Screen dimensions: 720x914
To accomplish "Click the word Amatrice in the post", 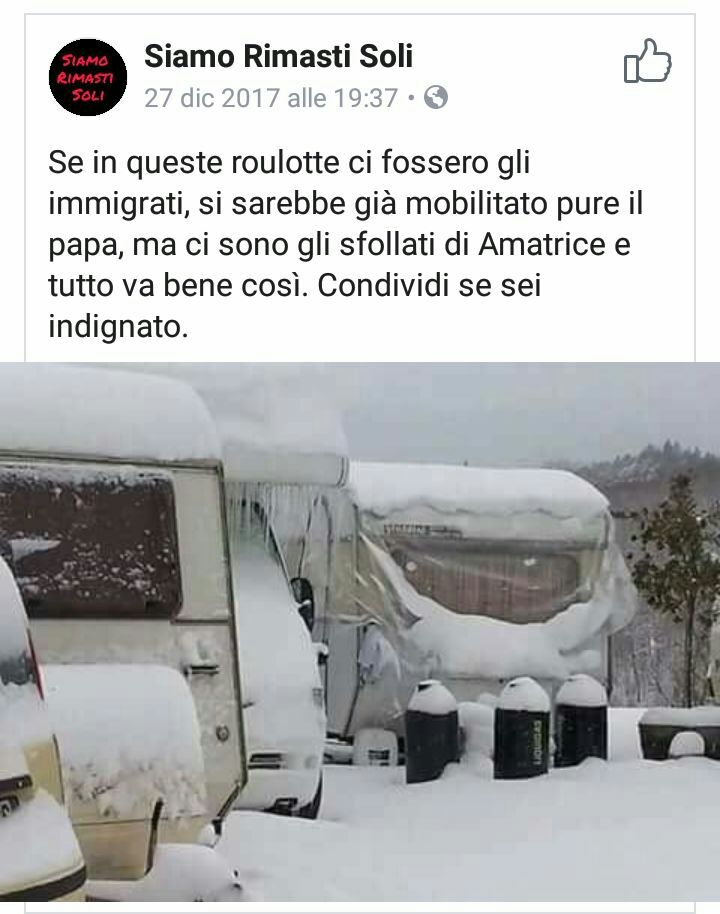I will [542, 244].
